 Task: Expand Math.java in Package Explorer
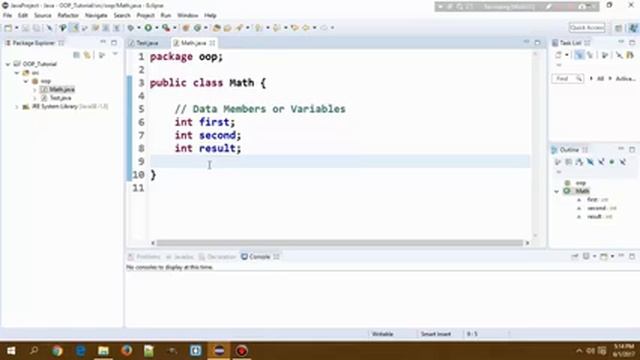(x=35, y=89)
